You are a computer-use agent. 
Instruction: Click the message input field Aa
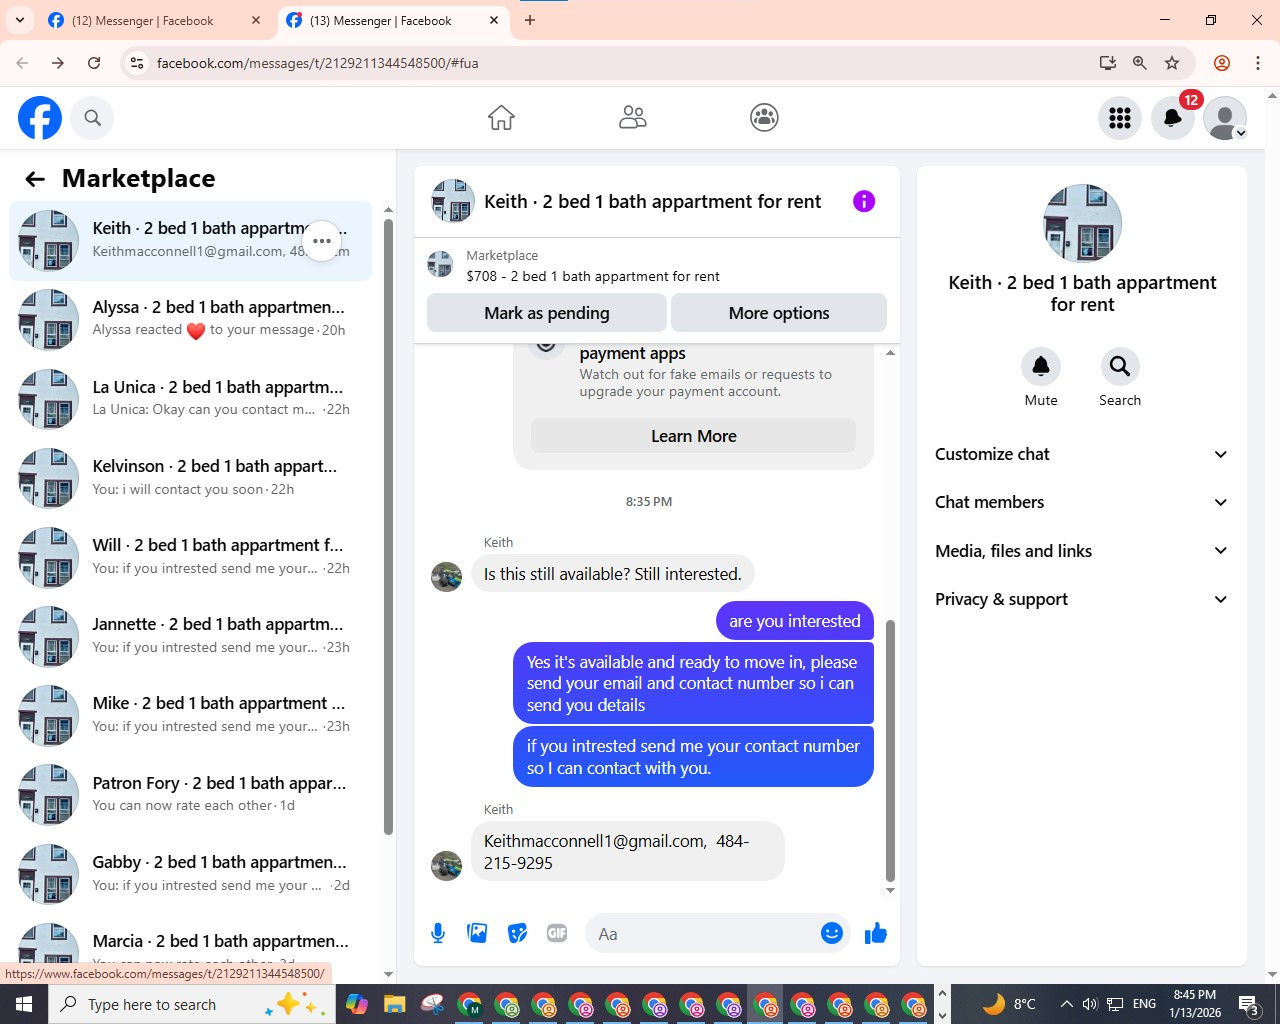700,933
